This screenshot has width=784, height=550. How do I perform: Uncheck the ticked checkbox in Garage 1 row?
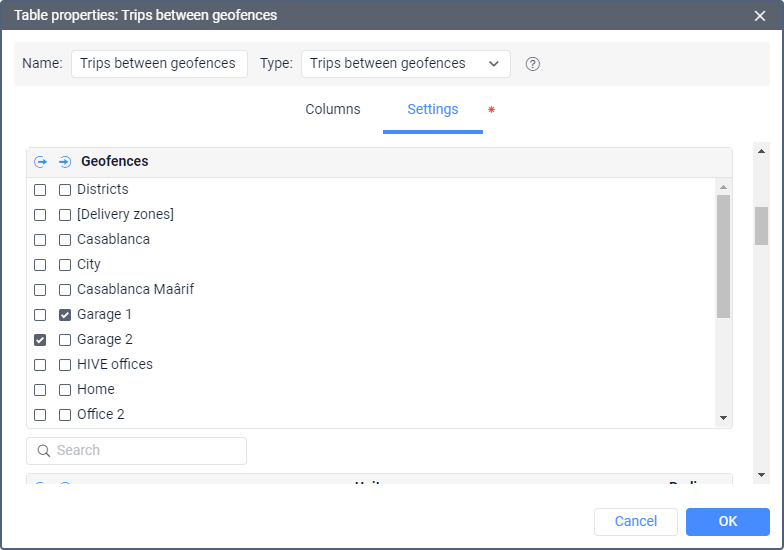pyautogui.click(x=65, y=315)
